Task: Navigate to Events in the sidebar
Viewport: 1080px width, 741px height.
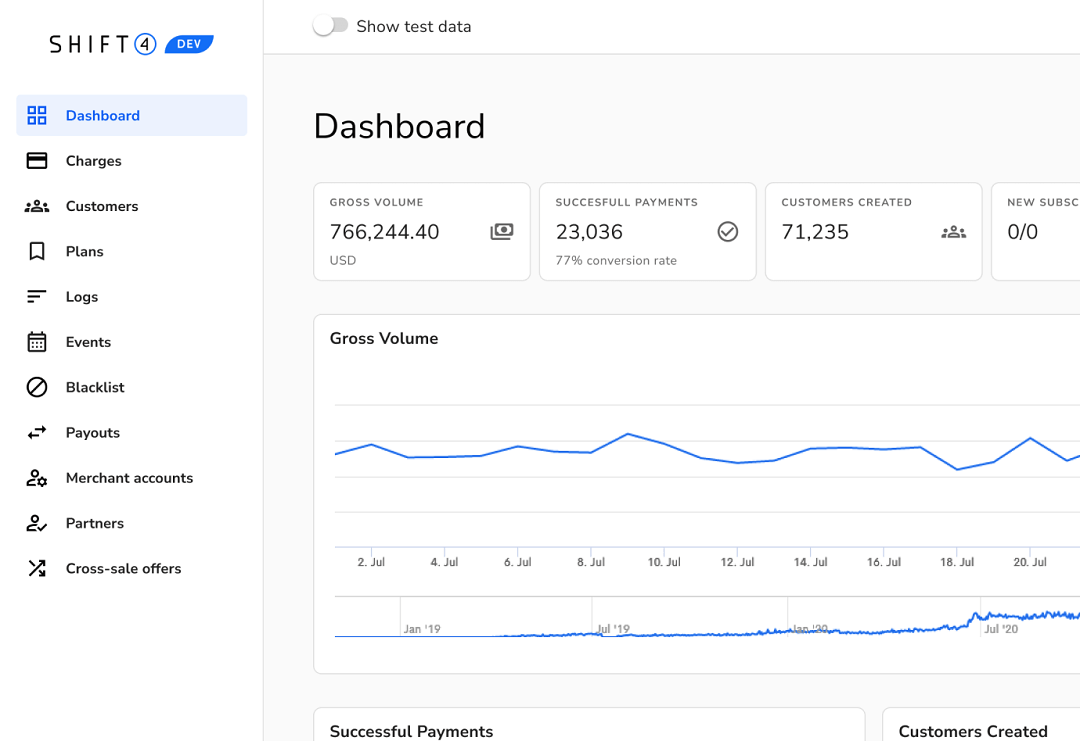Action: (x=132, y=342)
